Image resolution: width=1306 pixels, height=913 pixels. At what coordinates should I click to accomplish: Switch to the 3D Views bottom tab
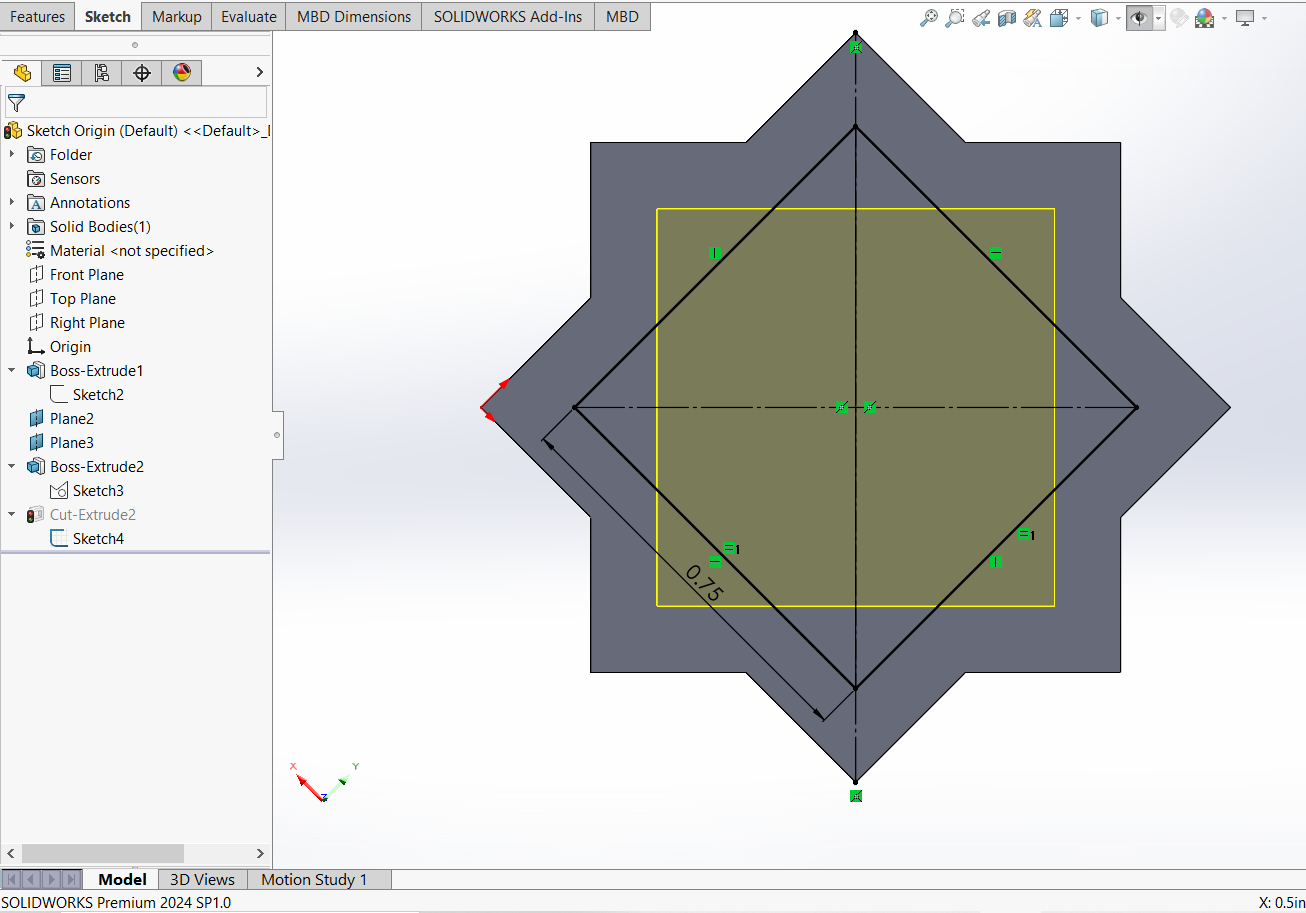pyautogui.click(x=203, y=879)
